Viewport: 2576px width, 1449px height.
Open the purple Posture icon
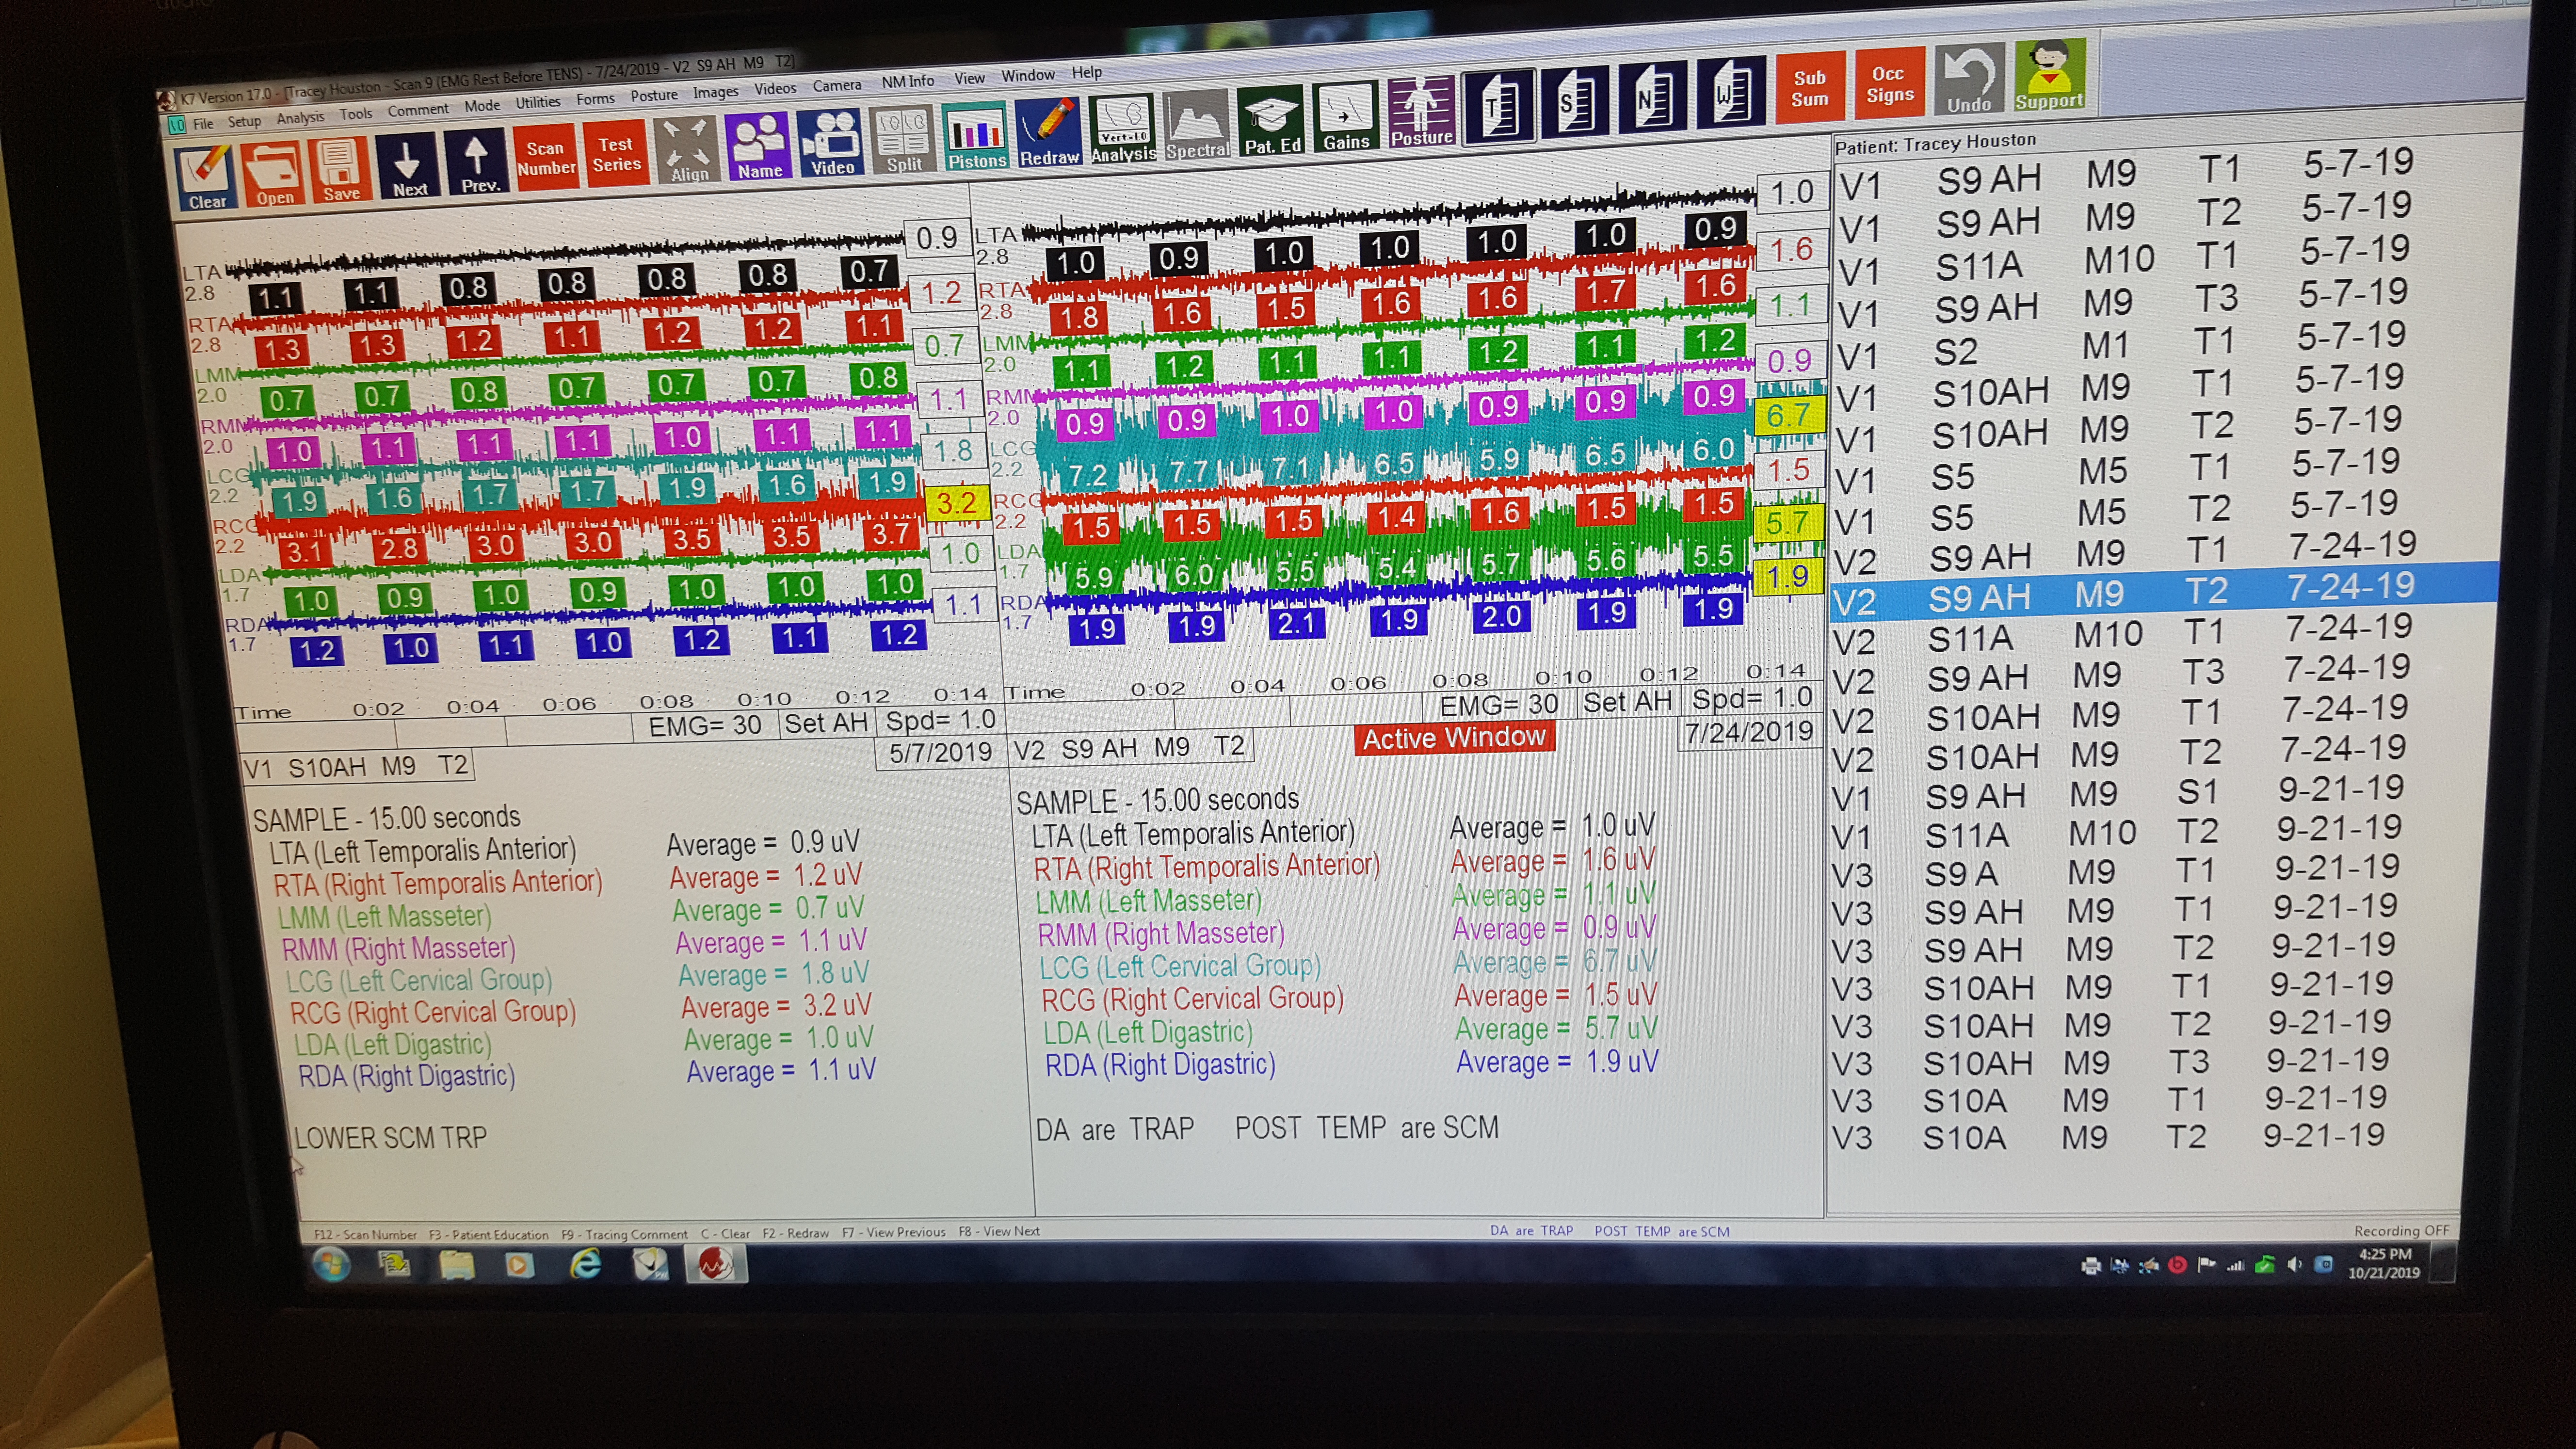[1421, 113]
